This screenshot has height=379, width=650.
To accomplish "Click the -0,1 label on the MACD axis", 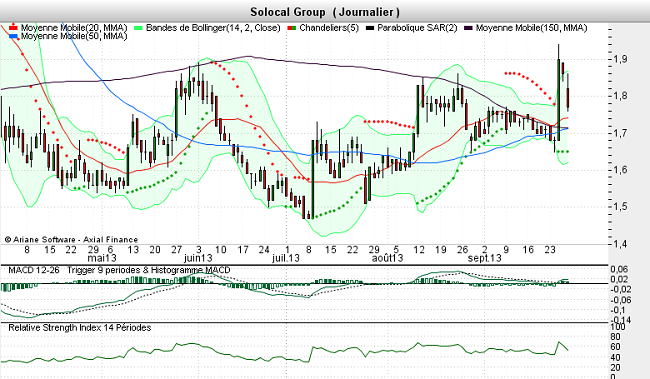I will click(619, 310).
